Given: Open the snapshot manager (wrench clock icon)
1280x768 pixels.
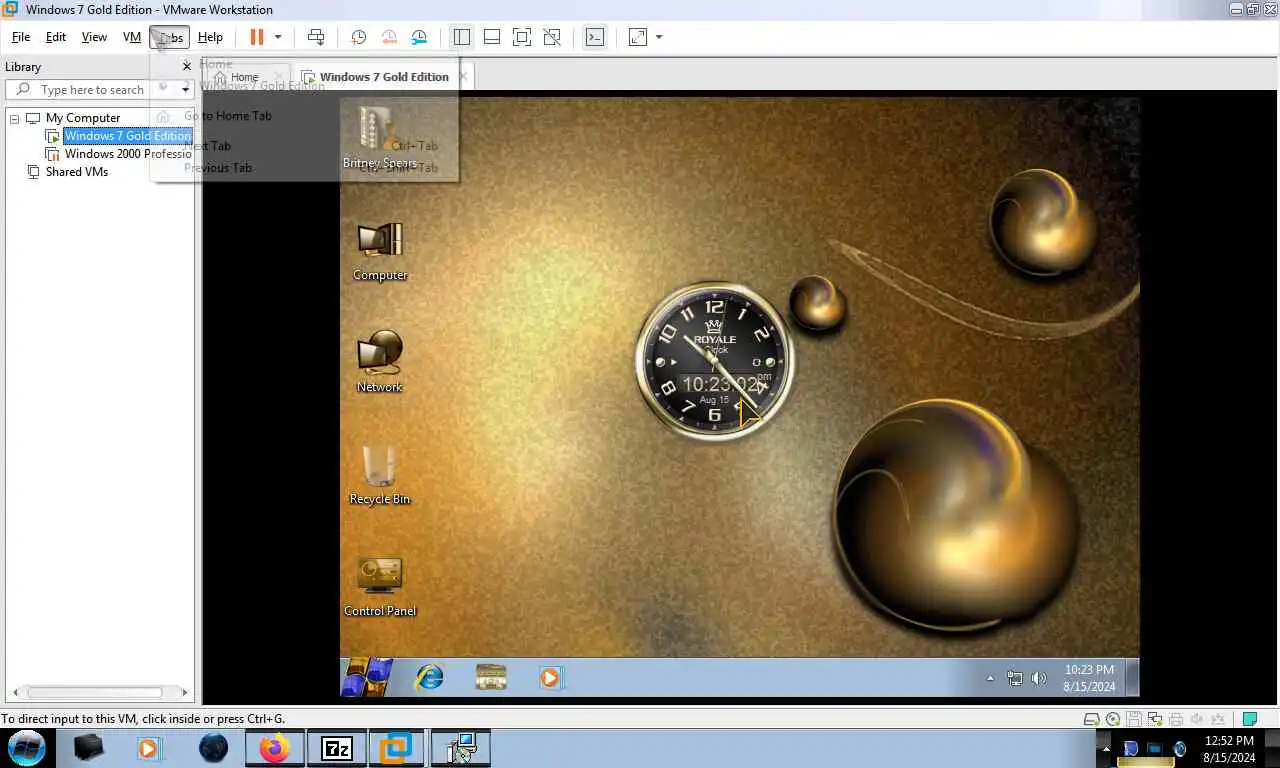Looking at the screenshot, I should [x=419, y=37].
